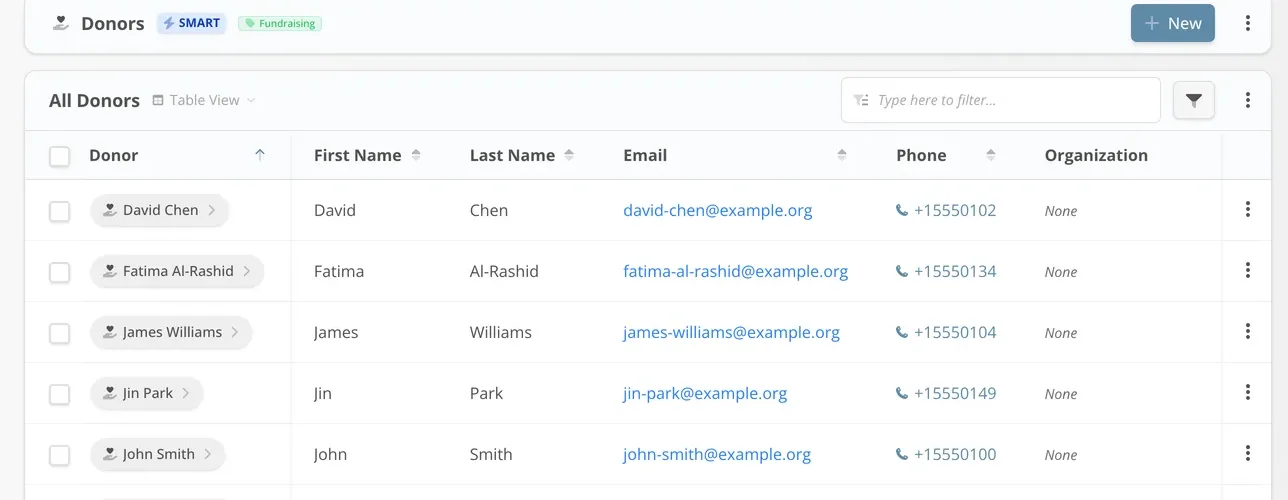Call the +15550102 phone number link
The image size is (1288, 500).
pos(955,210)
